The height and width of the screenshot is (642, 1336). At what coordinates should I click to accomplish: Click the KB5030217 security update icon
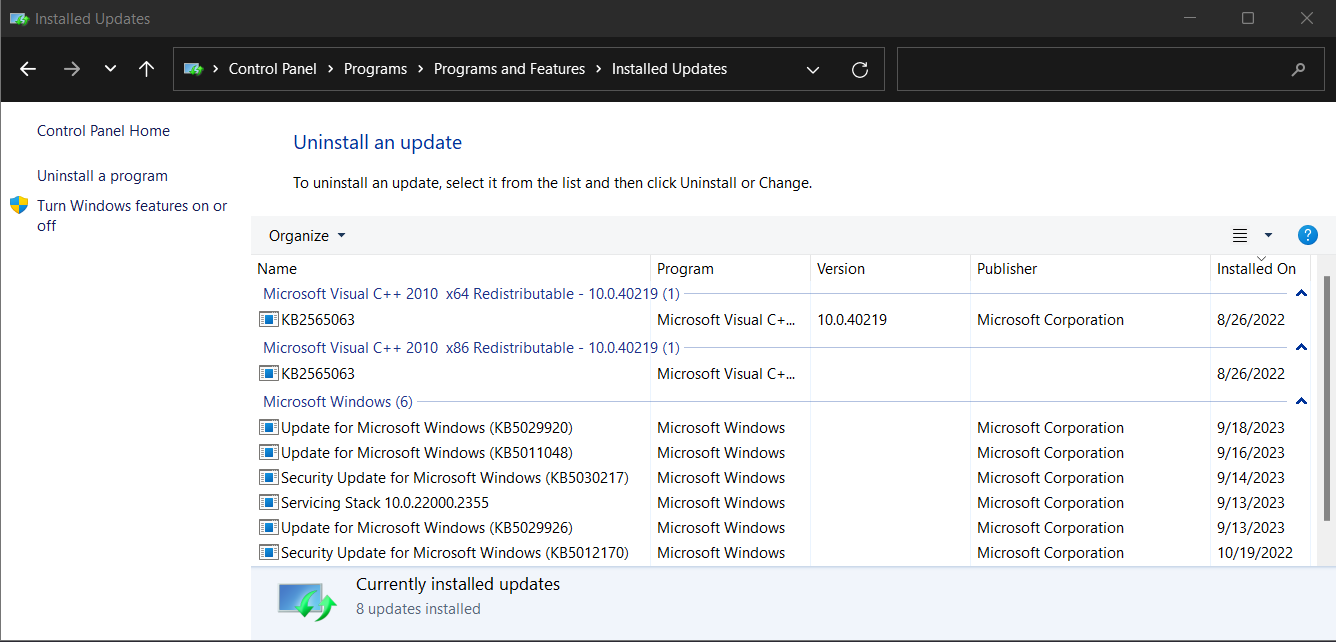click(268, 478)
